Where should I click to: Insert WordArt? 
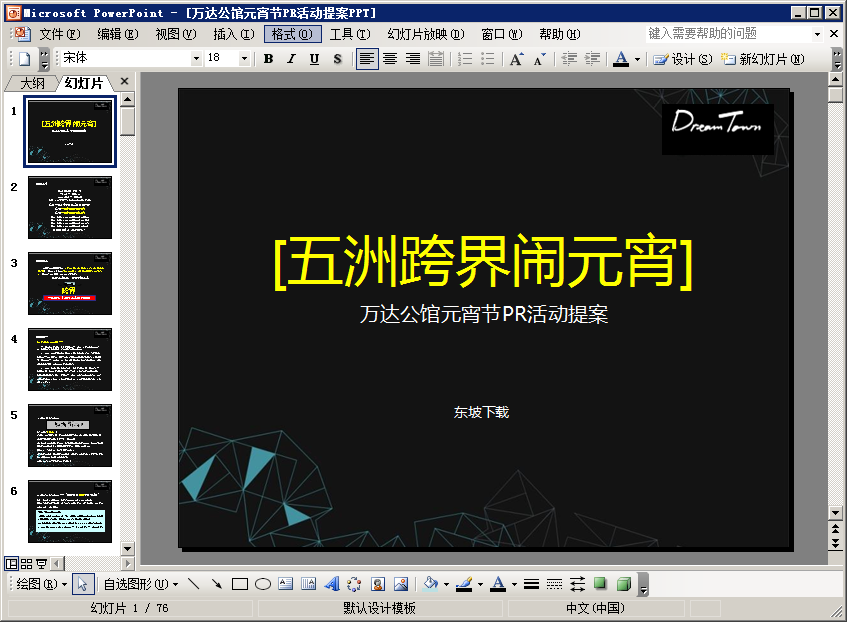(332, 584)
